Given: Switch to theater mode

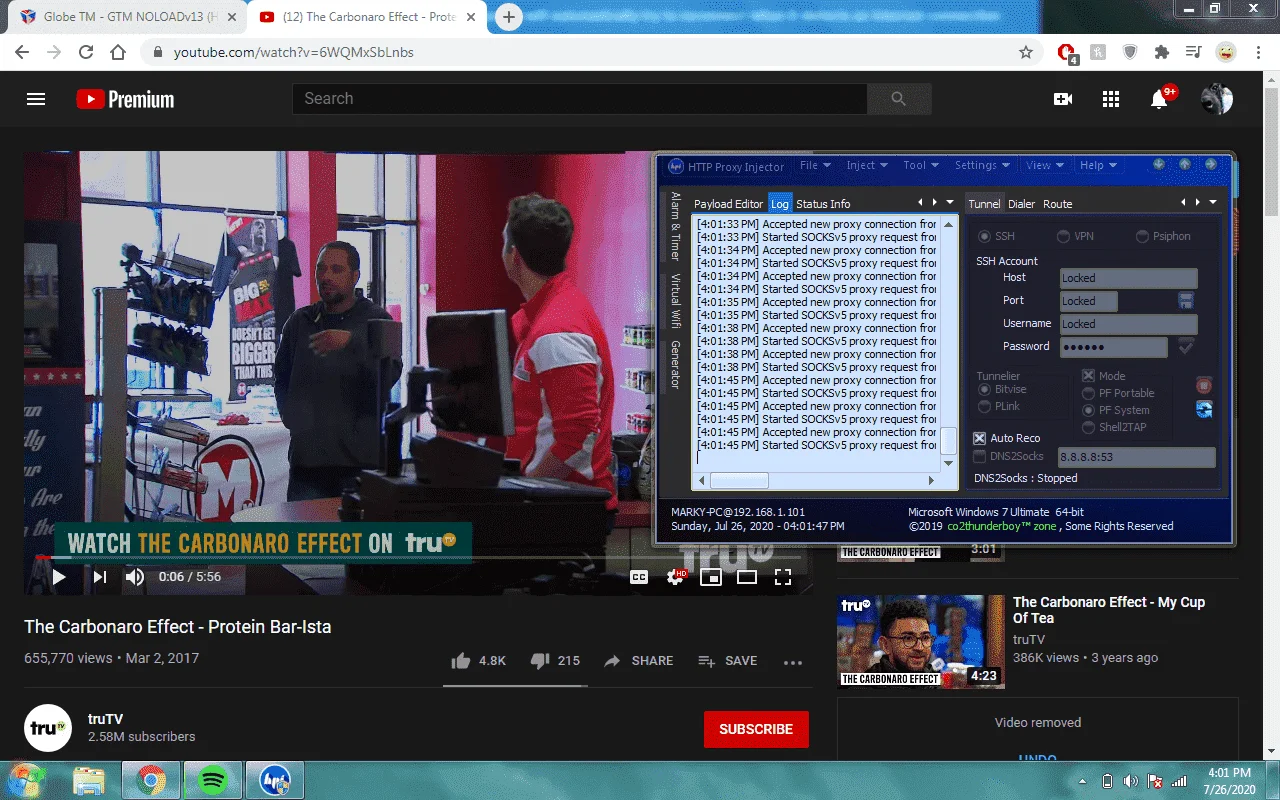Looking at the screenshot, I should pos(747,577).
